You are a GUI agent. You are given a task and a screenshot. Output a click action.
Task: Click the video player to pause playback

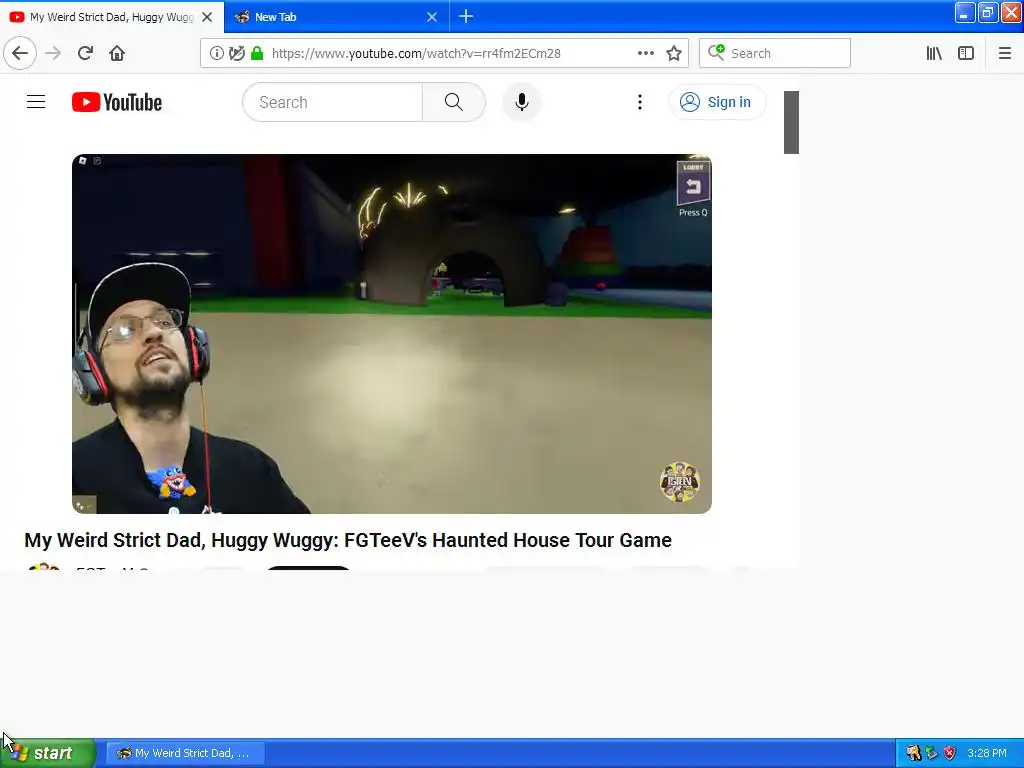tap(392, 334)
